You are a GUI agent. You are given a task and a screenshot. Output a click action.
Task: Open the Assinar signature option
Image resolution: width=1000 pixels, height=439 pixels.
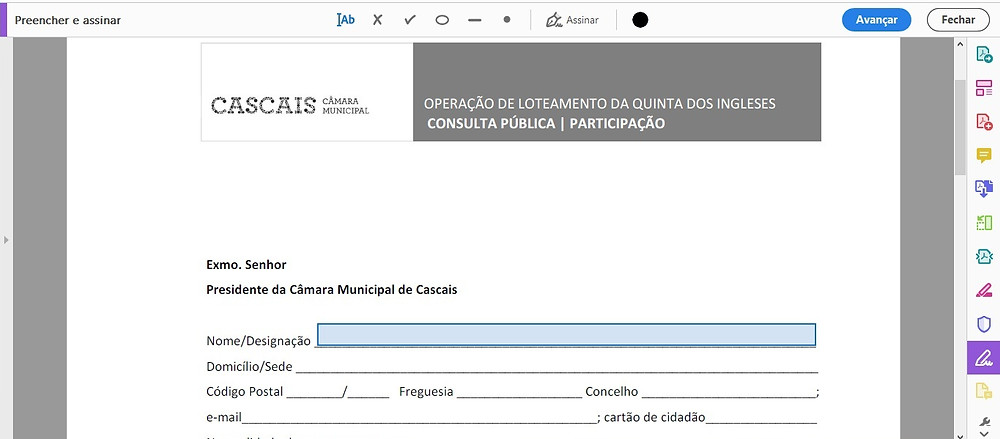point(572,20)
